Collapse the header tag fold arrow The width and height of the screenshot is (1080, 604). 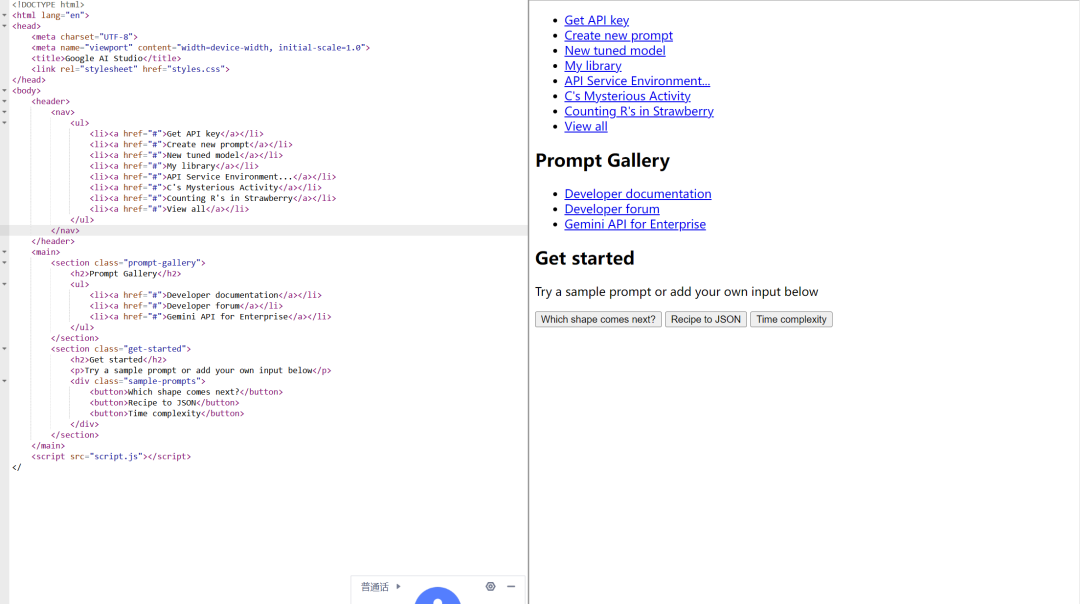[x=4, y=101]
